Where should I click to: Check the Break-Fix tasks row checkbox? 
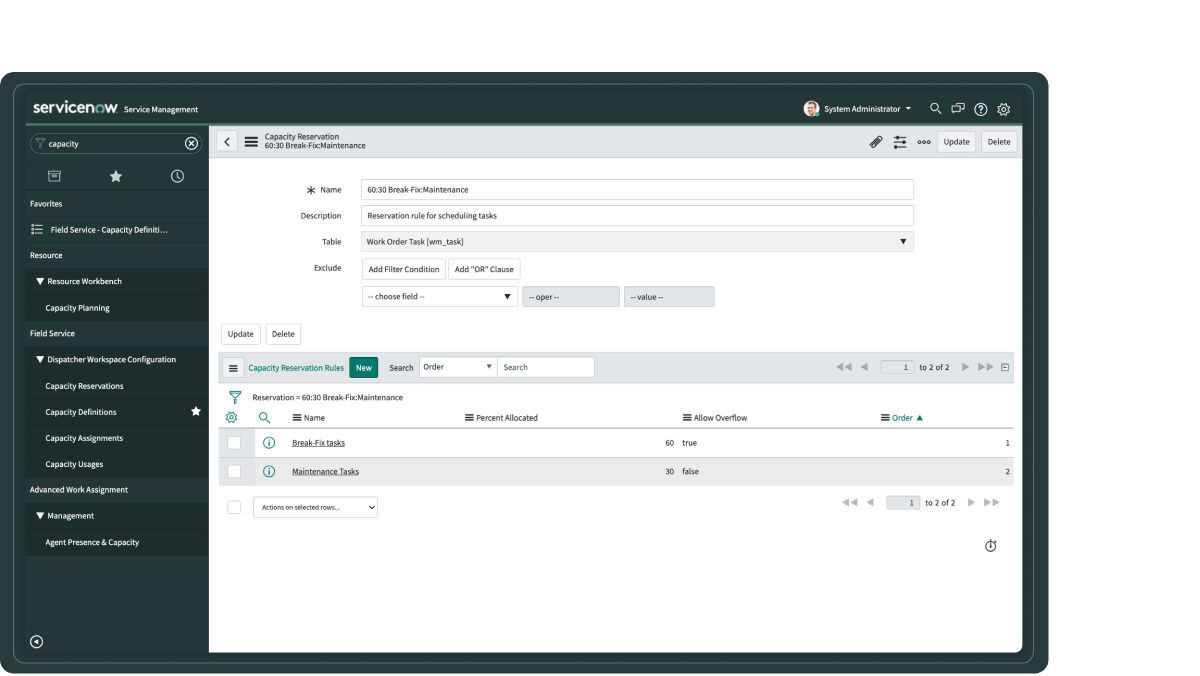(234, 442)
